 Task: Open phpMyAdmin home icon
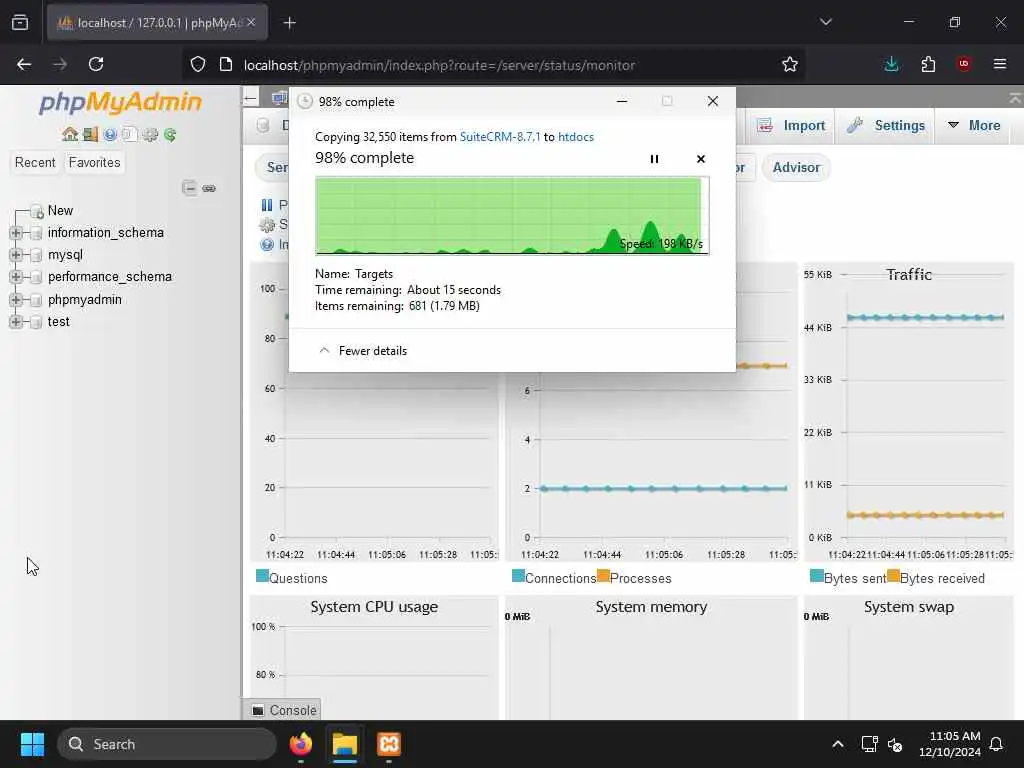(x=70, y=135)
